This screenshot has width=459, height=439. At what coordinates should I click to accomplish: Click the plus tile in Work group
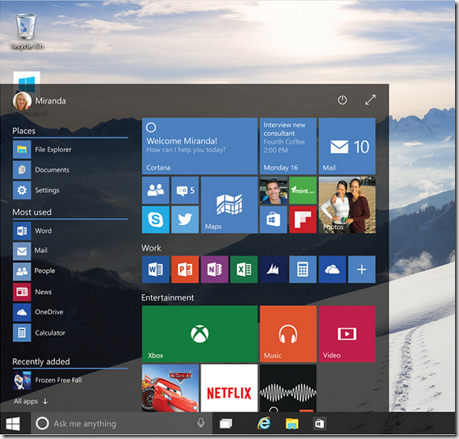coord(362,269)
